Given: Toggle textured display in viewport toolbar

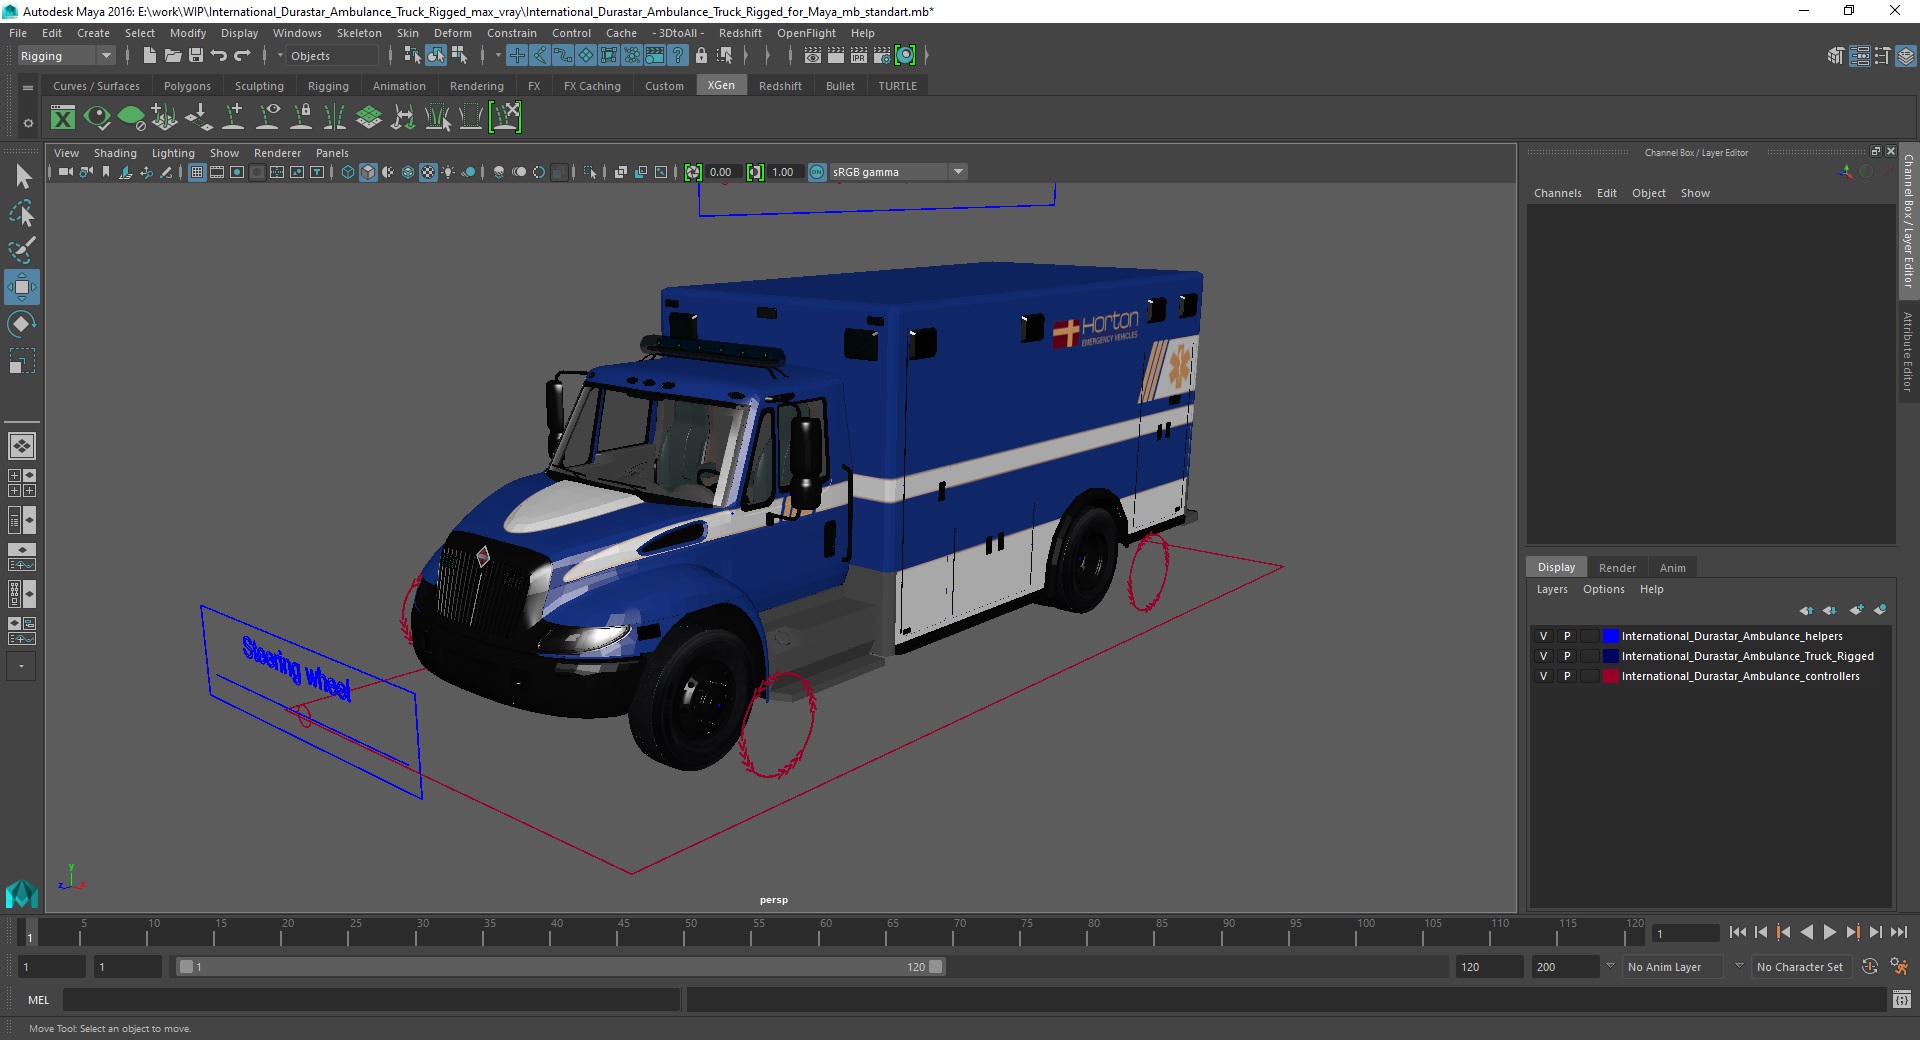Looking at the screenshot, I should click(x=428, y=172).
